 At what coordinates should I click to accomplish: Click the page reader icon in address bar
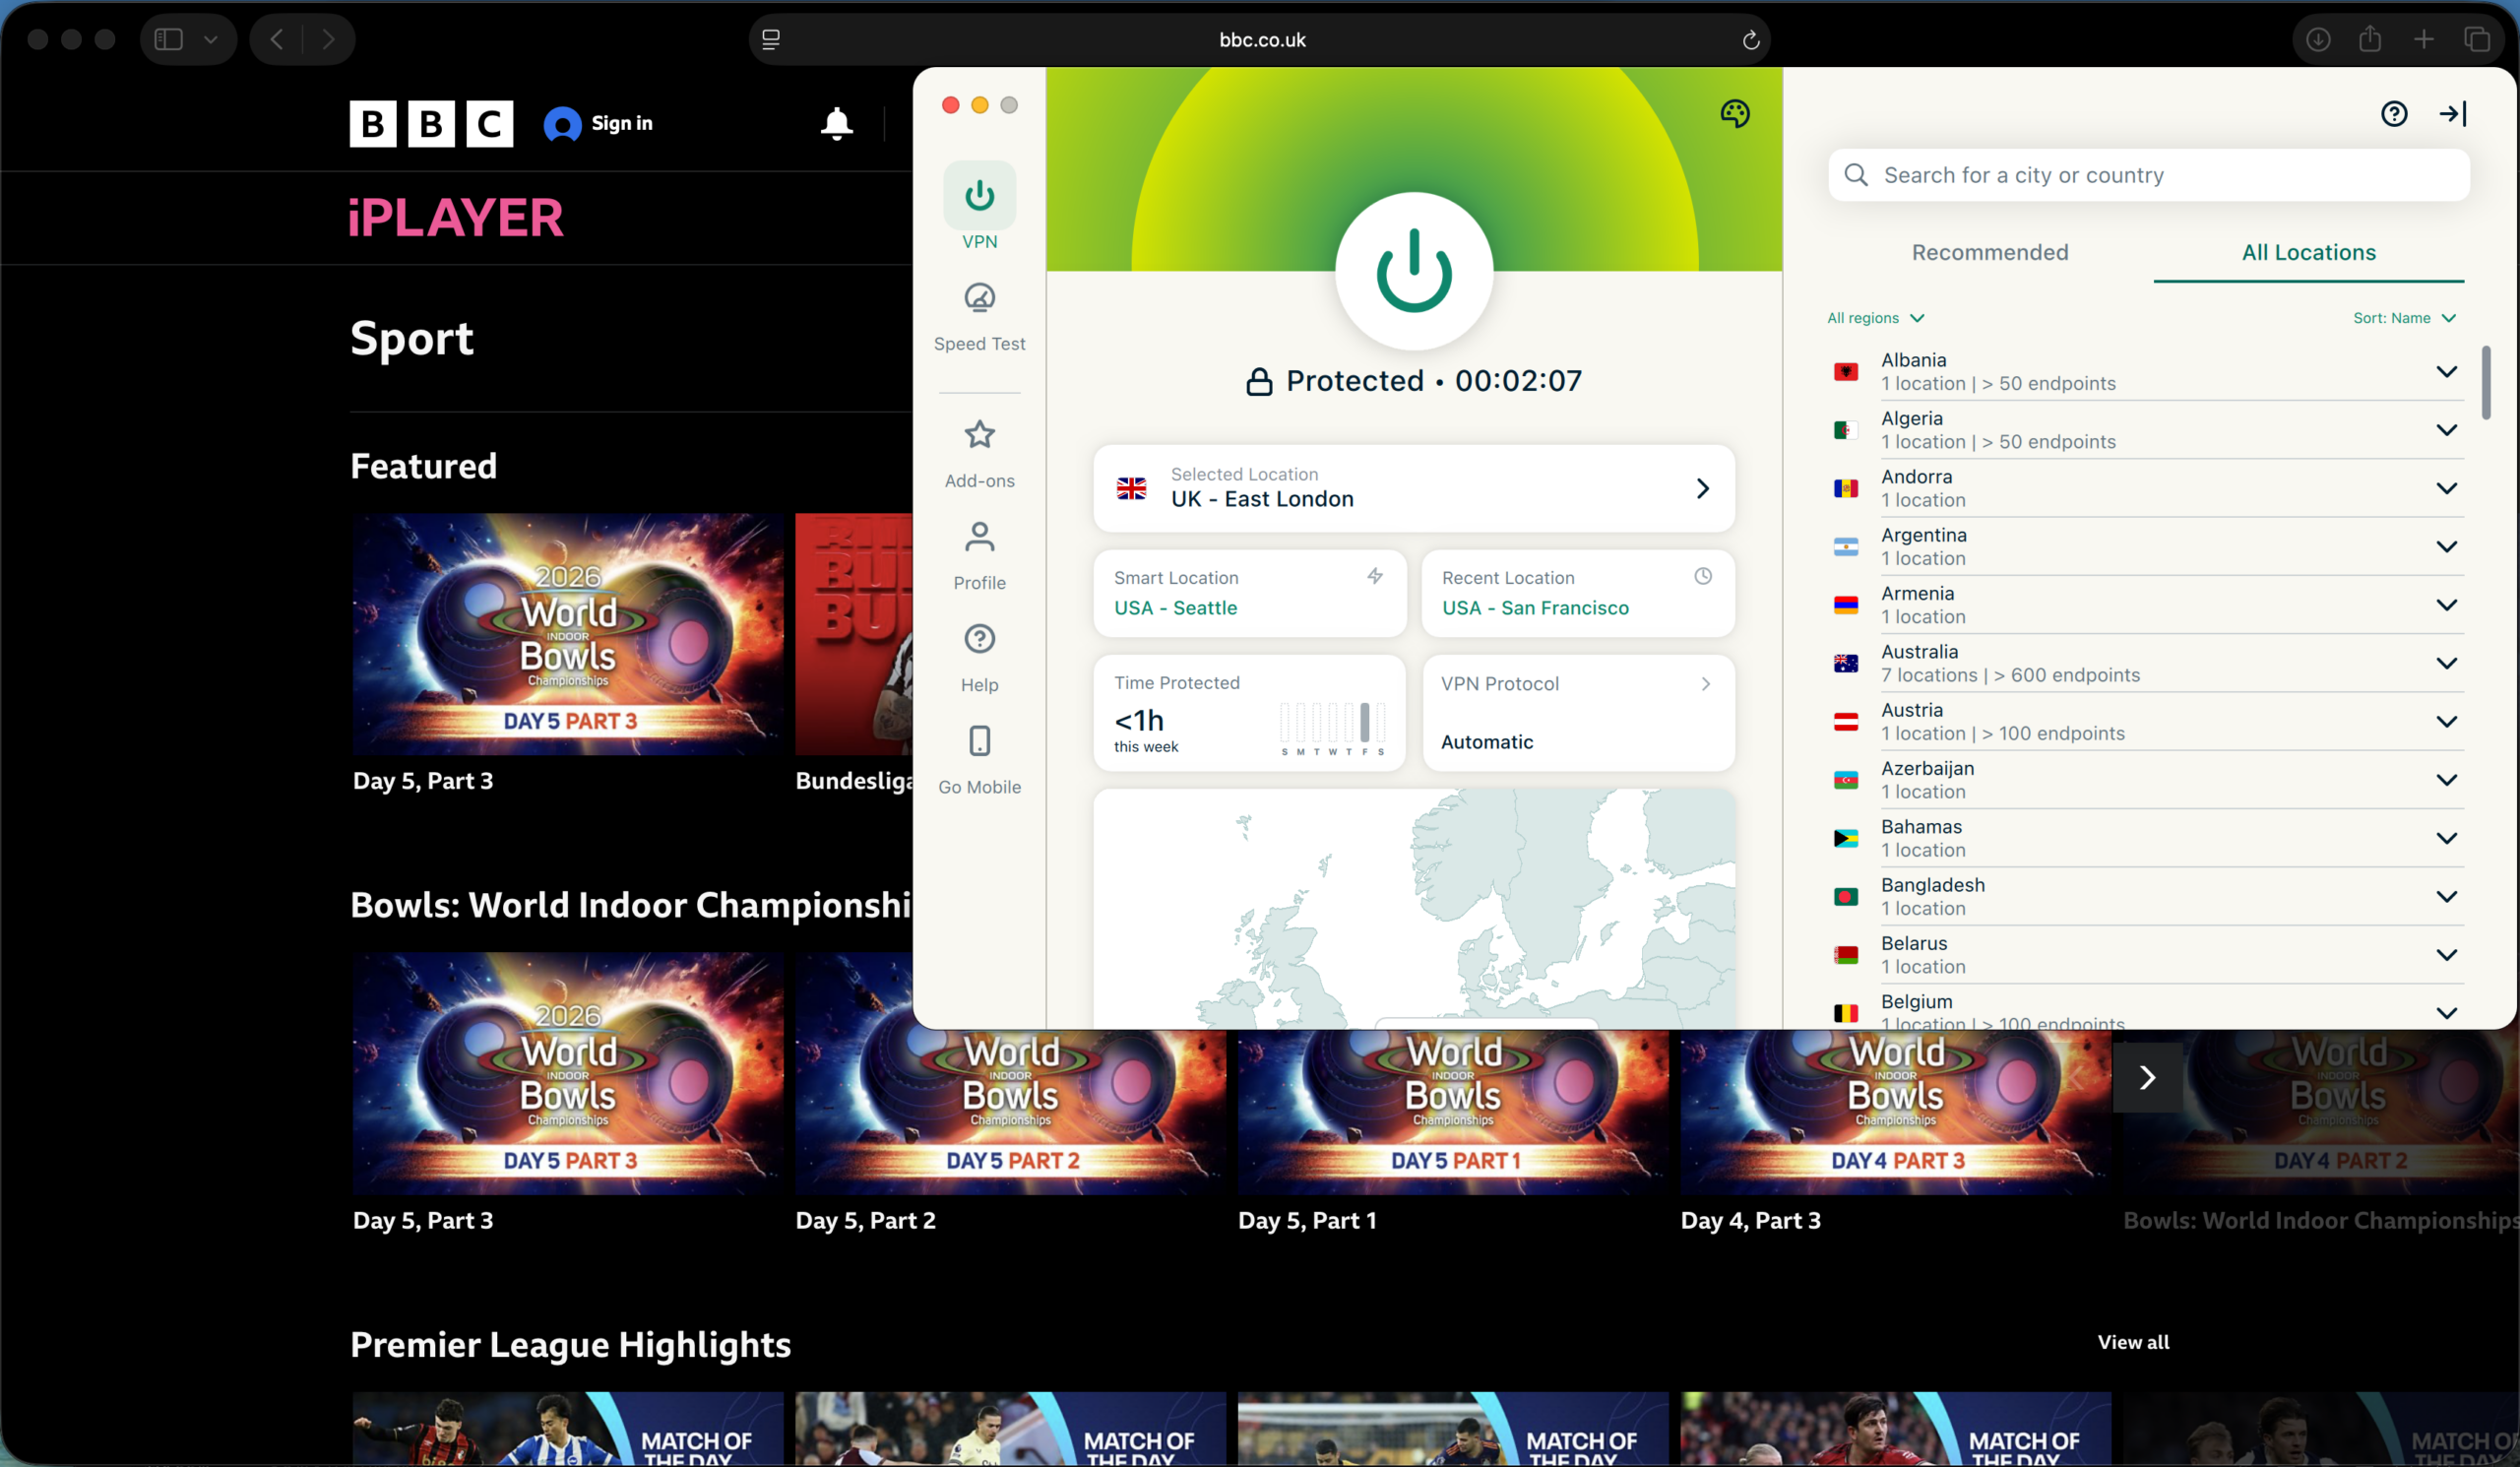click(x=771, y=40)
